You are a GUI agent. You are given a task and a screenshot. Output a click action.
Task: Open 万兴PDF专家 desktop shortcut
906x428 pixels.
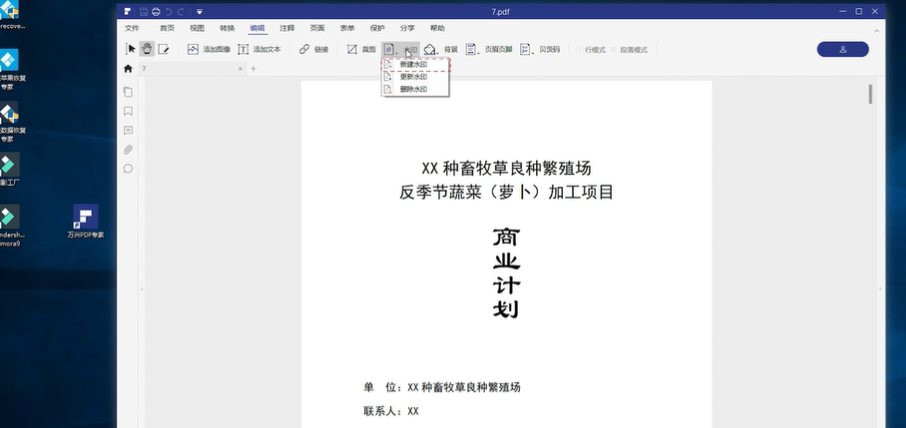(86, 221)
